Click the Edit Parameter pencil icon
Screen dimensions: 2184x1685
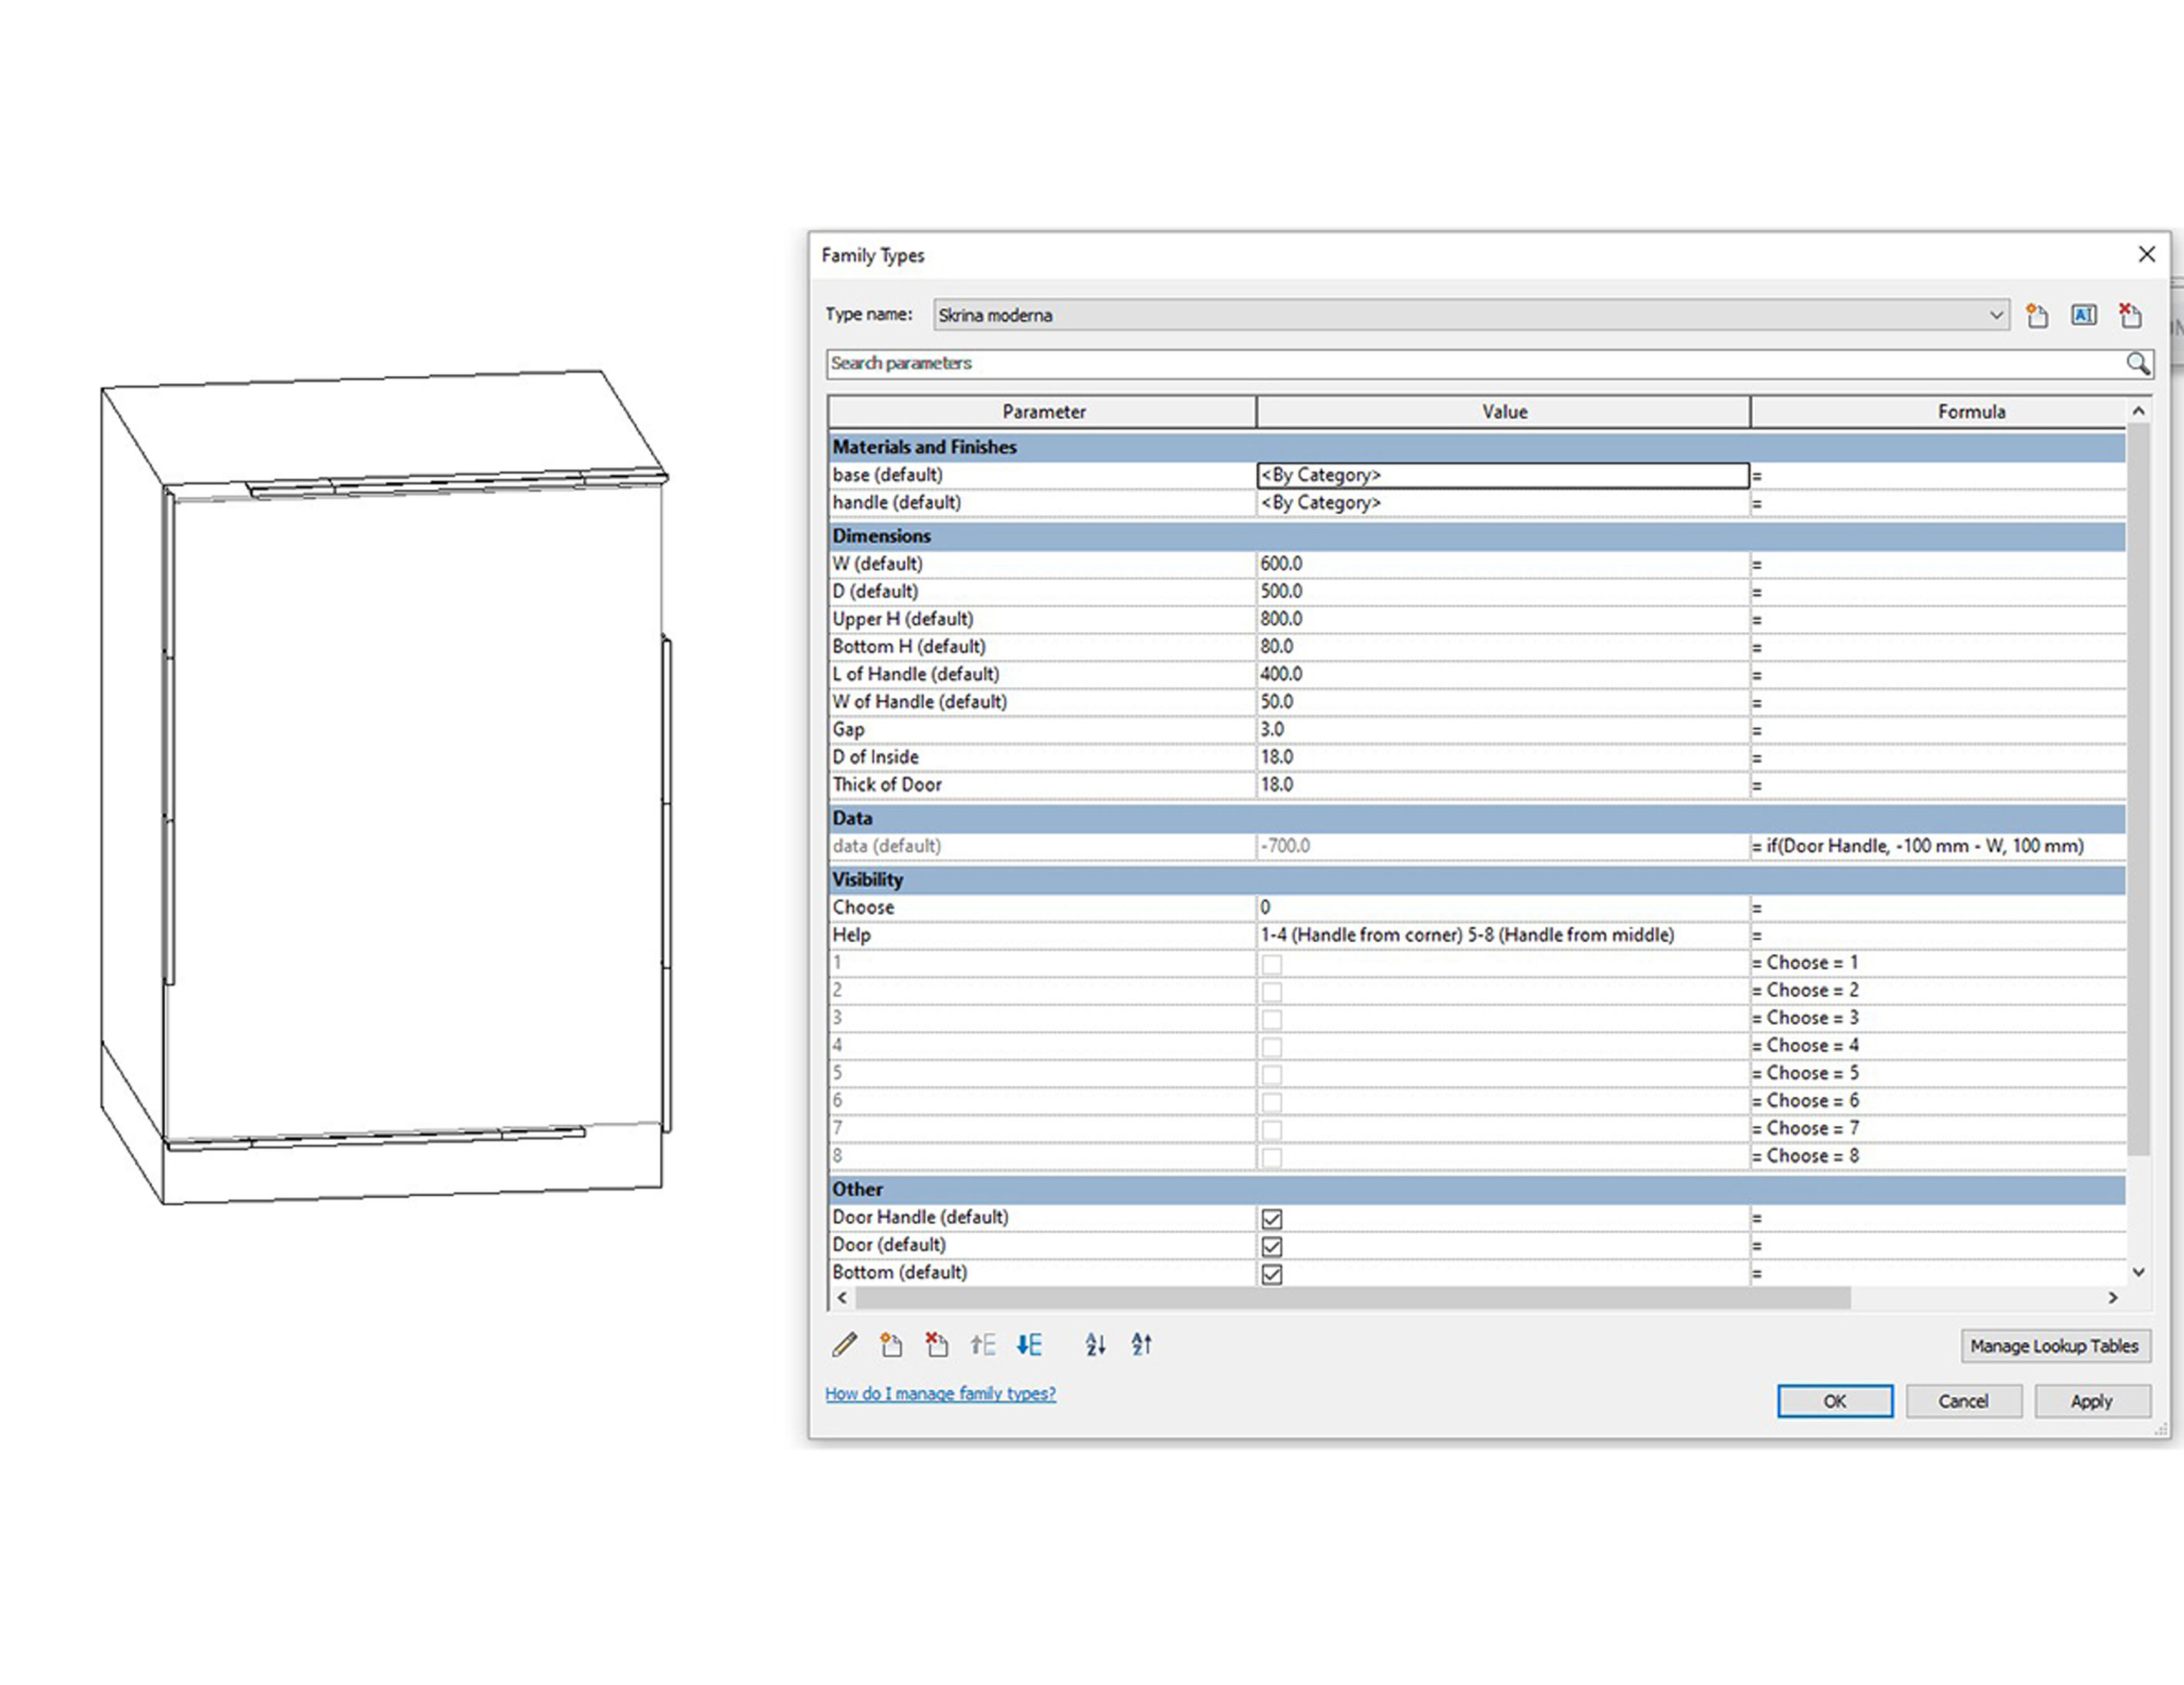pyautogui.click(x=844, y=1345)
